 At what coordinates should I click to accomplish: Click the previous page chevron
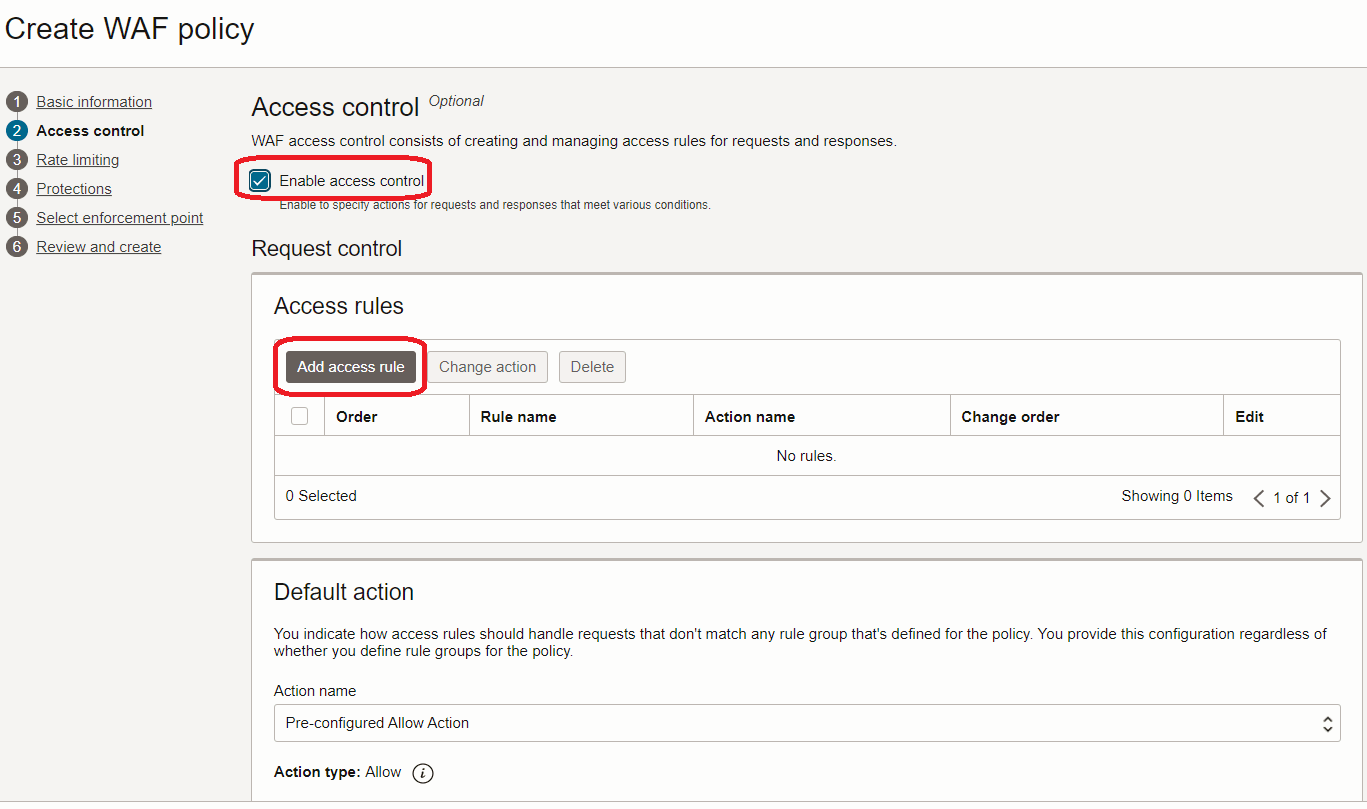1258,497
